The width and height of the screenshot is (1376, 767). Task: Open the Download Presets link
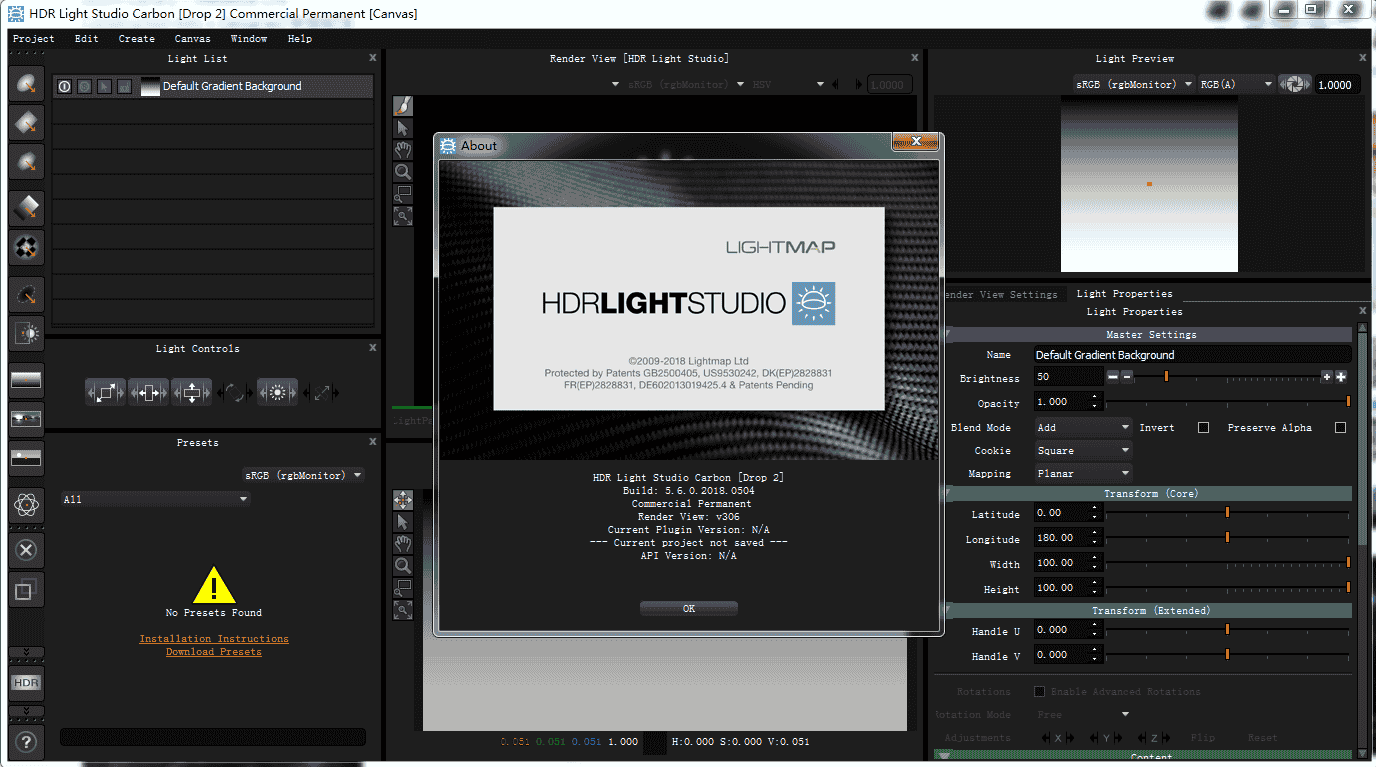click(213, 651)
